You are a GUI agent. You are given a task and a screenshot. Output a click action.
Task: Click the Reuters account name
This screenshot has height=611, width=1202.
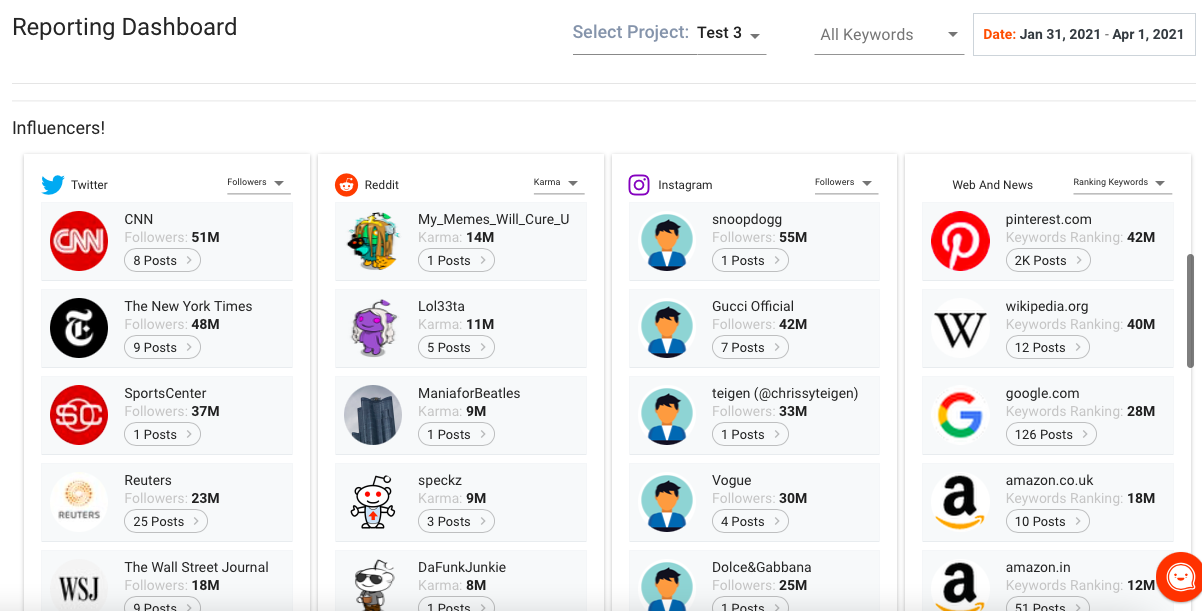[x=148, y=480]
